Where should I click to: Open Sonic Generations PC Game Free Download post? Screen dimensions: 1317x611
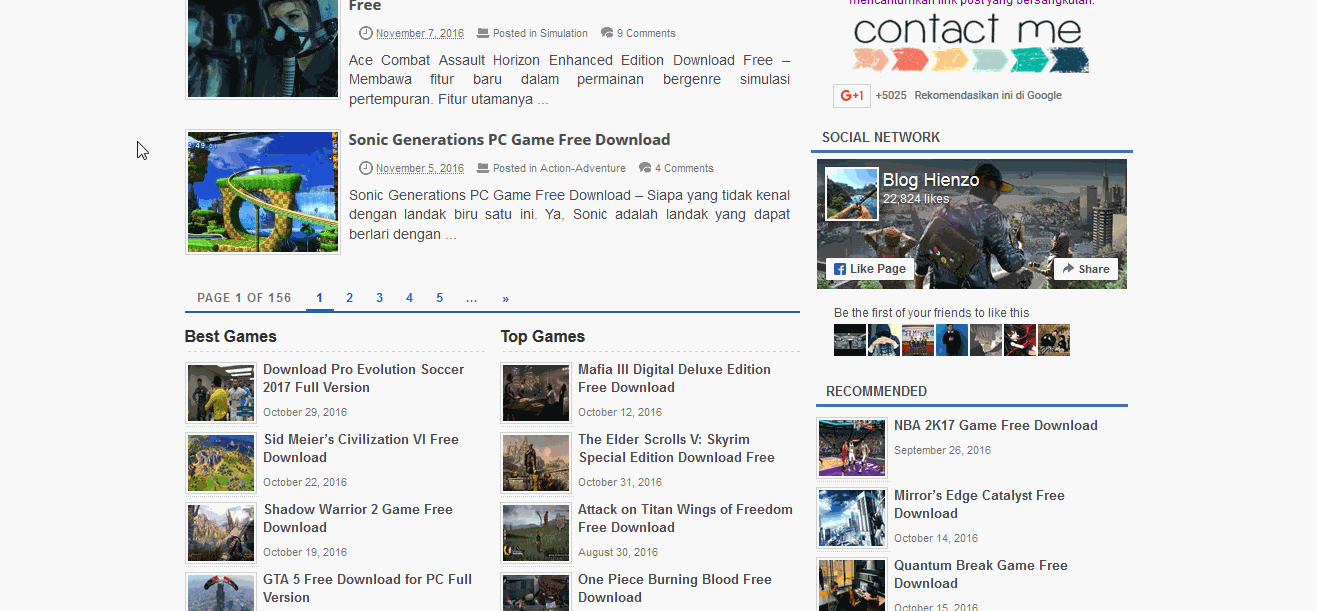coord(509,140)
